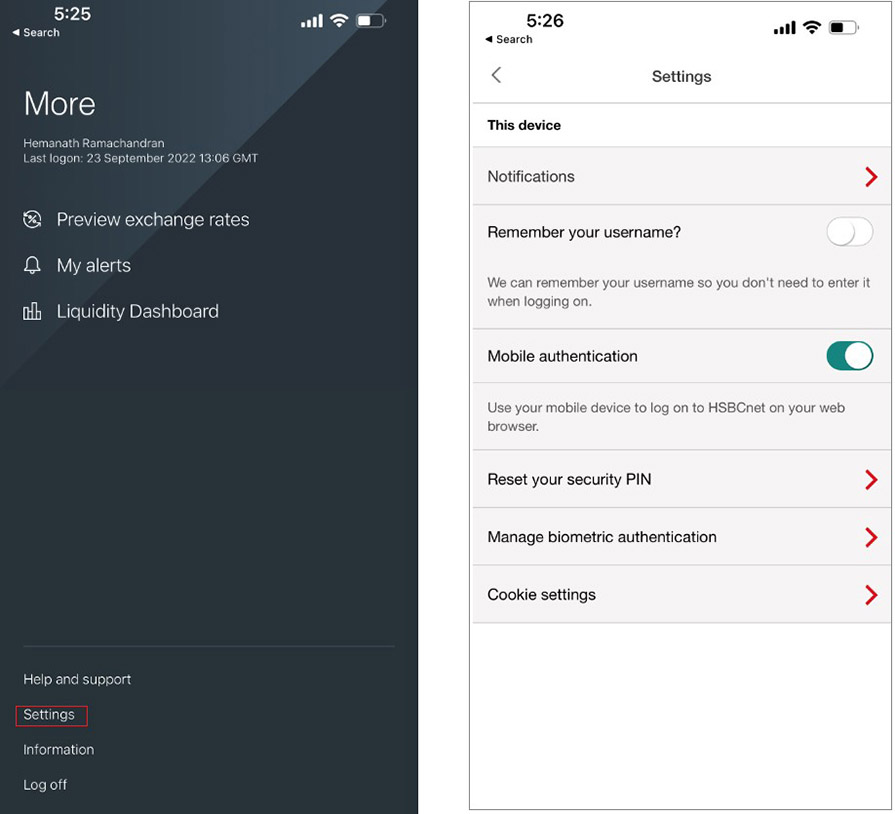This screenshot has width=895, height=814.
Task: Open Manage biometric authentication red chevron
Action: coord(870,538)
